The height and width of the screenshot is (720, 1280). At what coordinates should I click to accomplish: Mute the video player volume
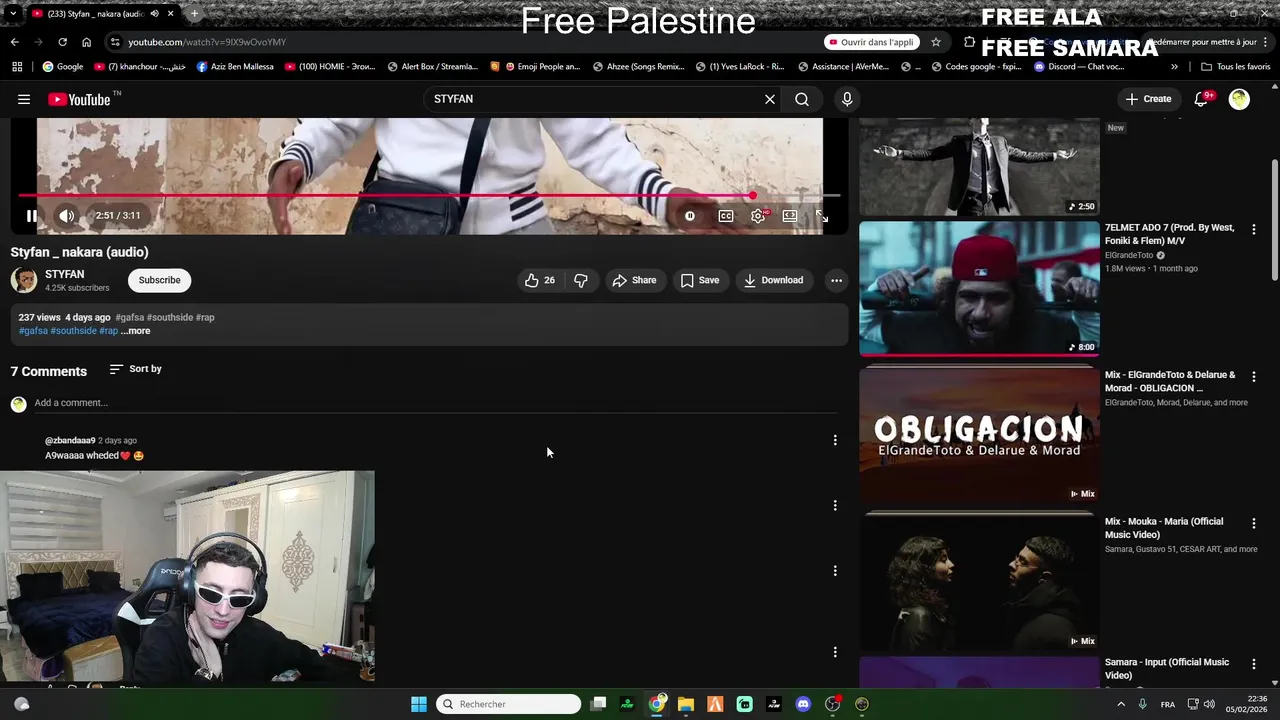click(x=66, y=215)
